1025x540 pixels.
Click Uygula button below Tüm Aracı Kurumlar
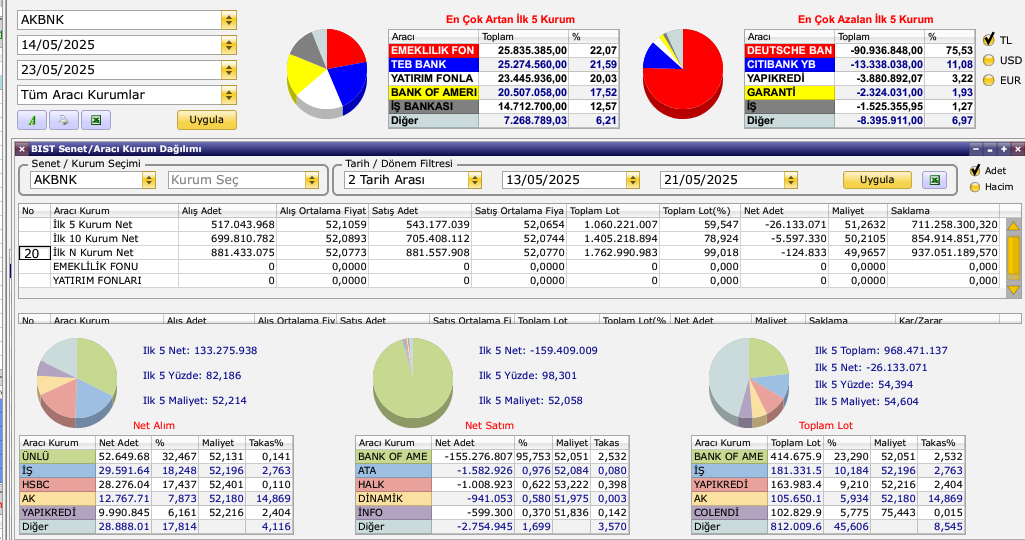207,120
